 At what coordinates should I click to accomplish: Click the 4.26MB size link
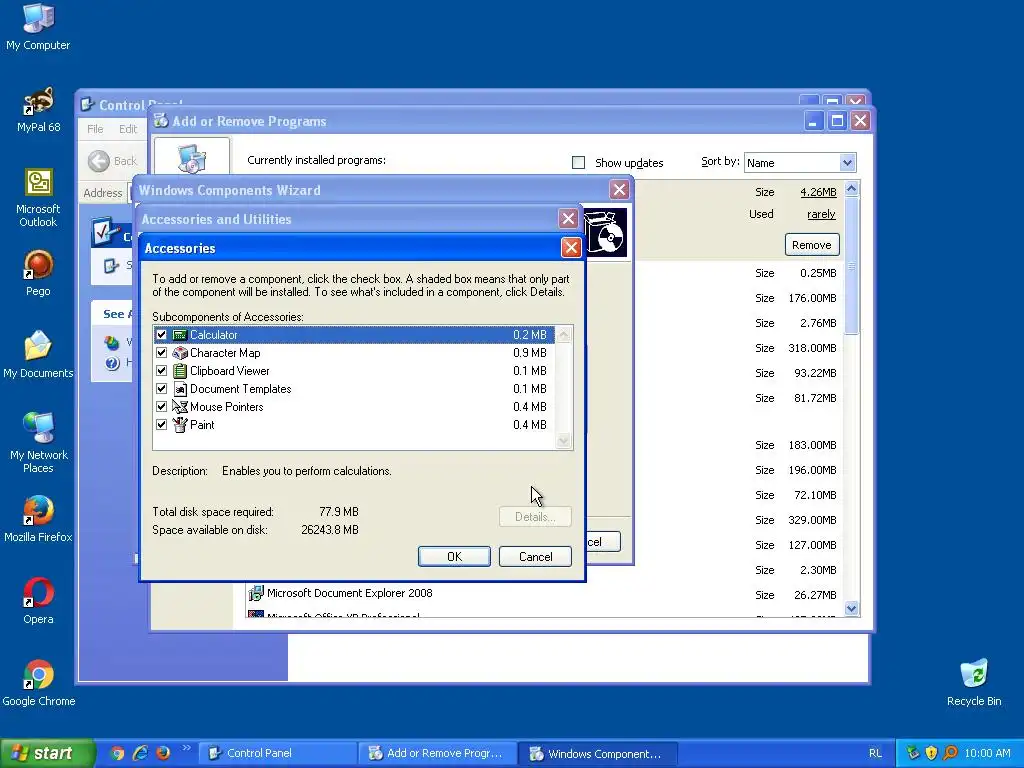[818, 192]
